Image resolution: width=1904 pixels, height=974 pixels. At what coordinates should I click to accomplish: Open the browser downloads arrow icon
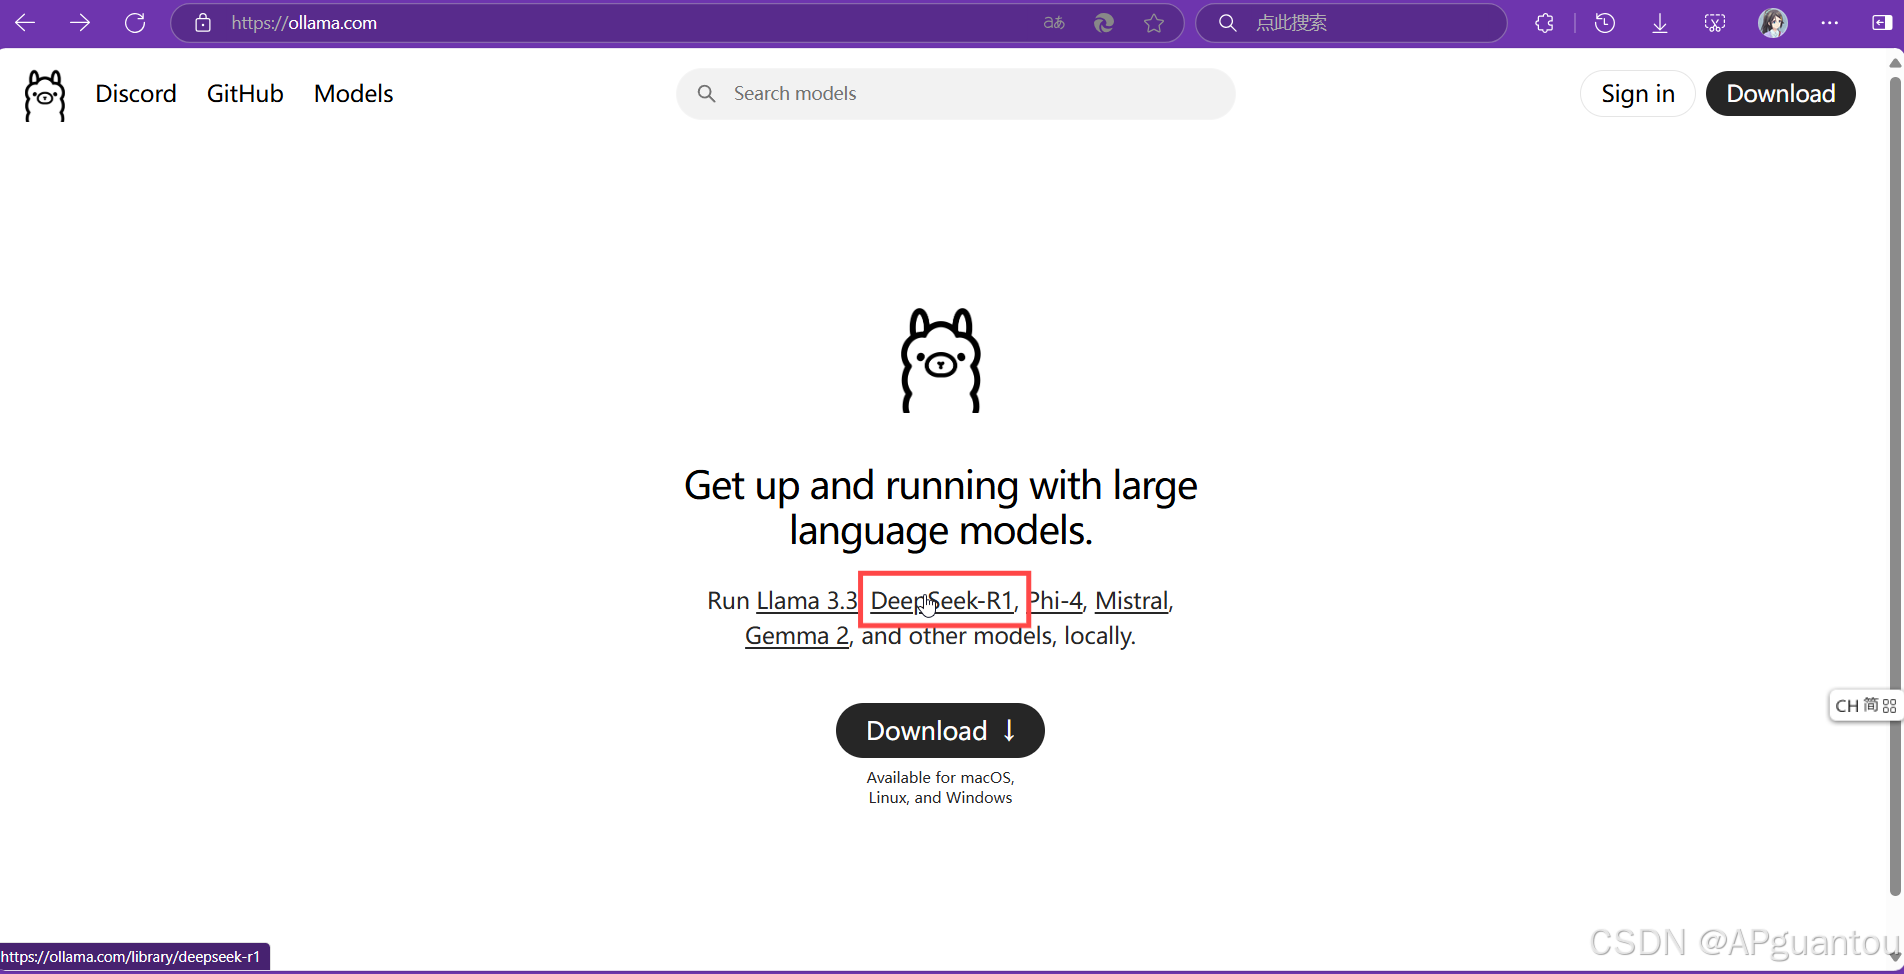pyautogui.click(x=1660, y=22)
